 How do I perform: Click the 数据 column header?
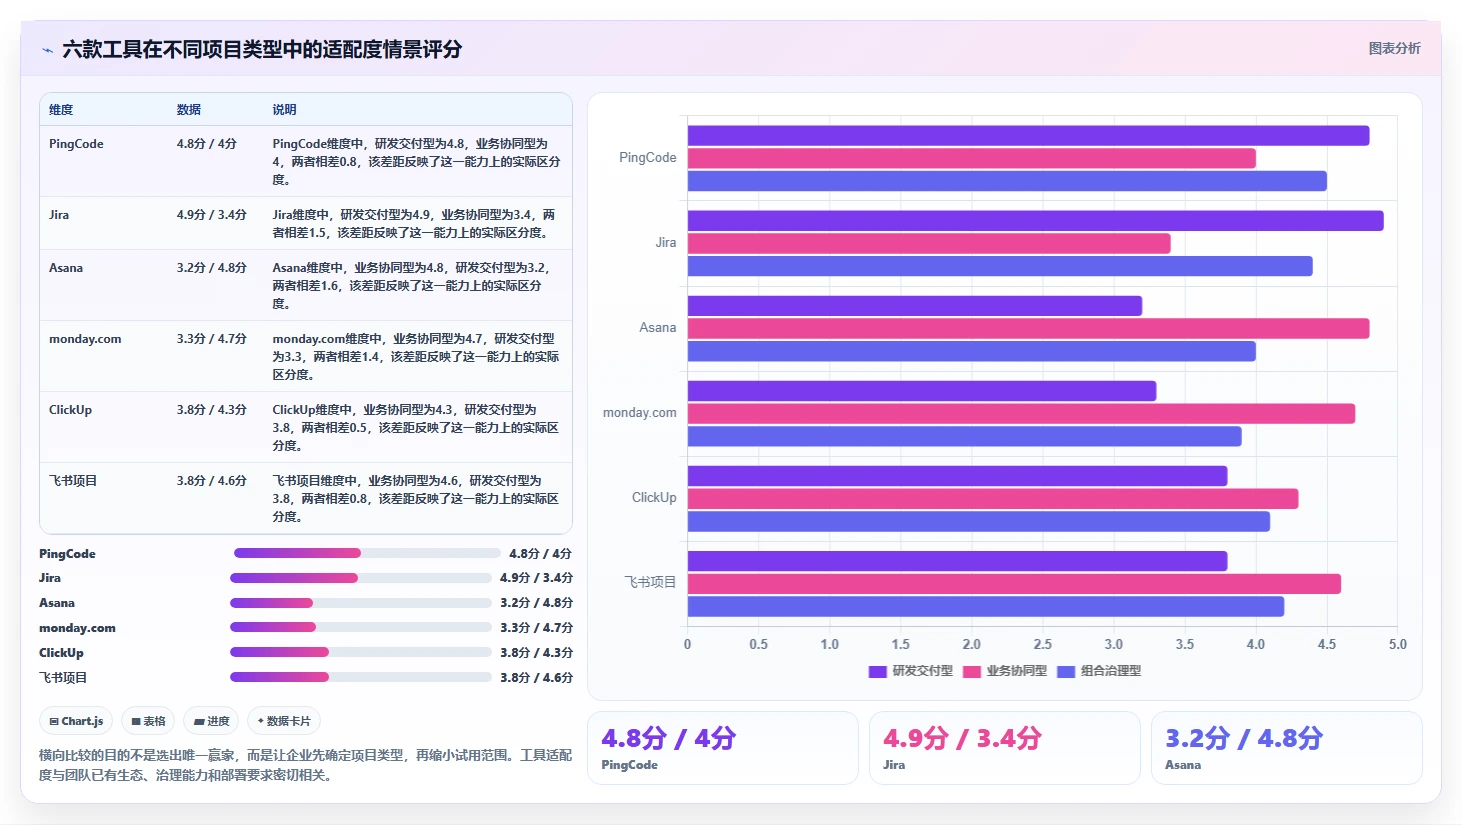[189, 110]
